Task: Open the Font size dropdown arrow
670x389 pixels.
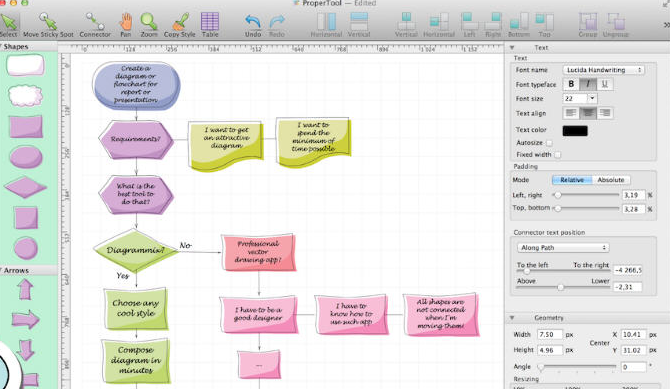Action: coord(592,98)
